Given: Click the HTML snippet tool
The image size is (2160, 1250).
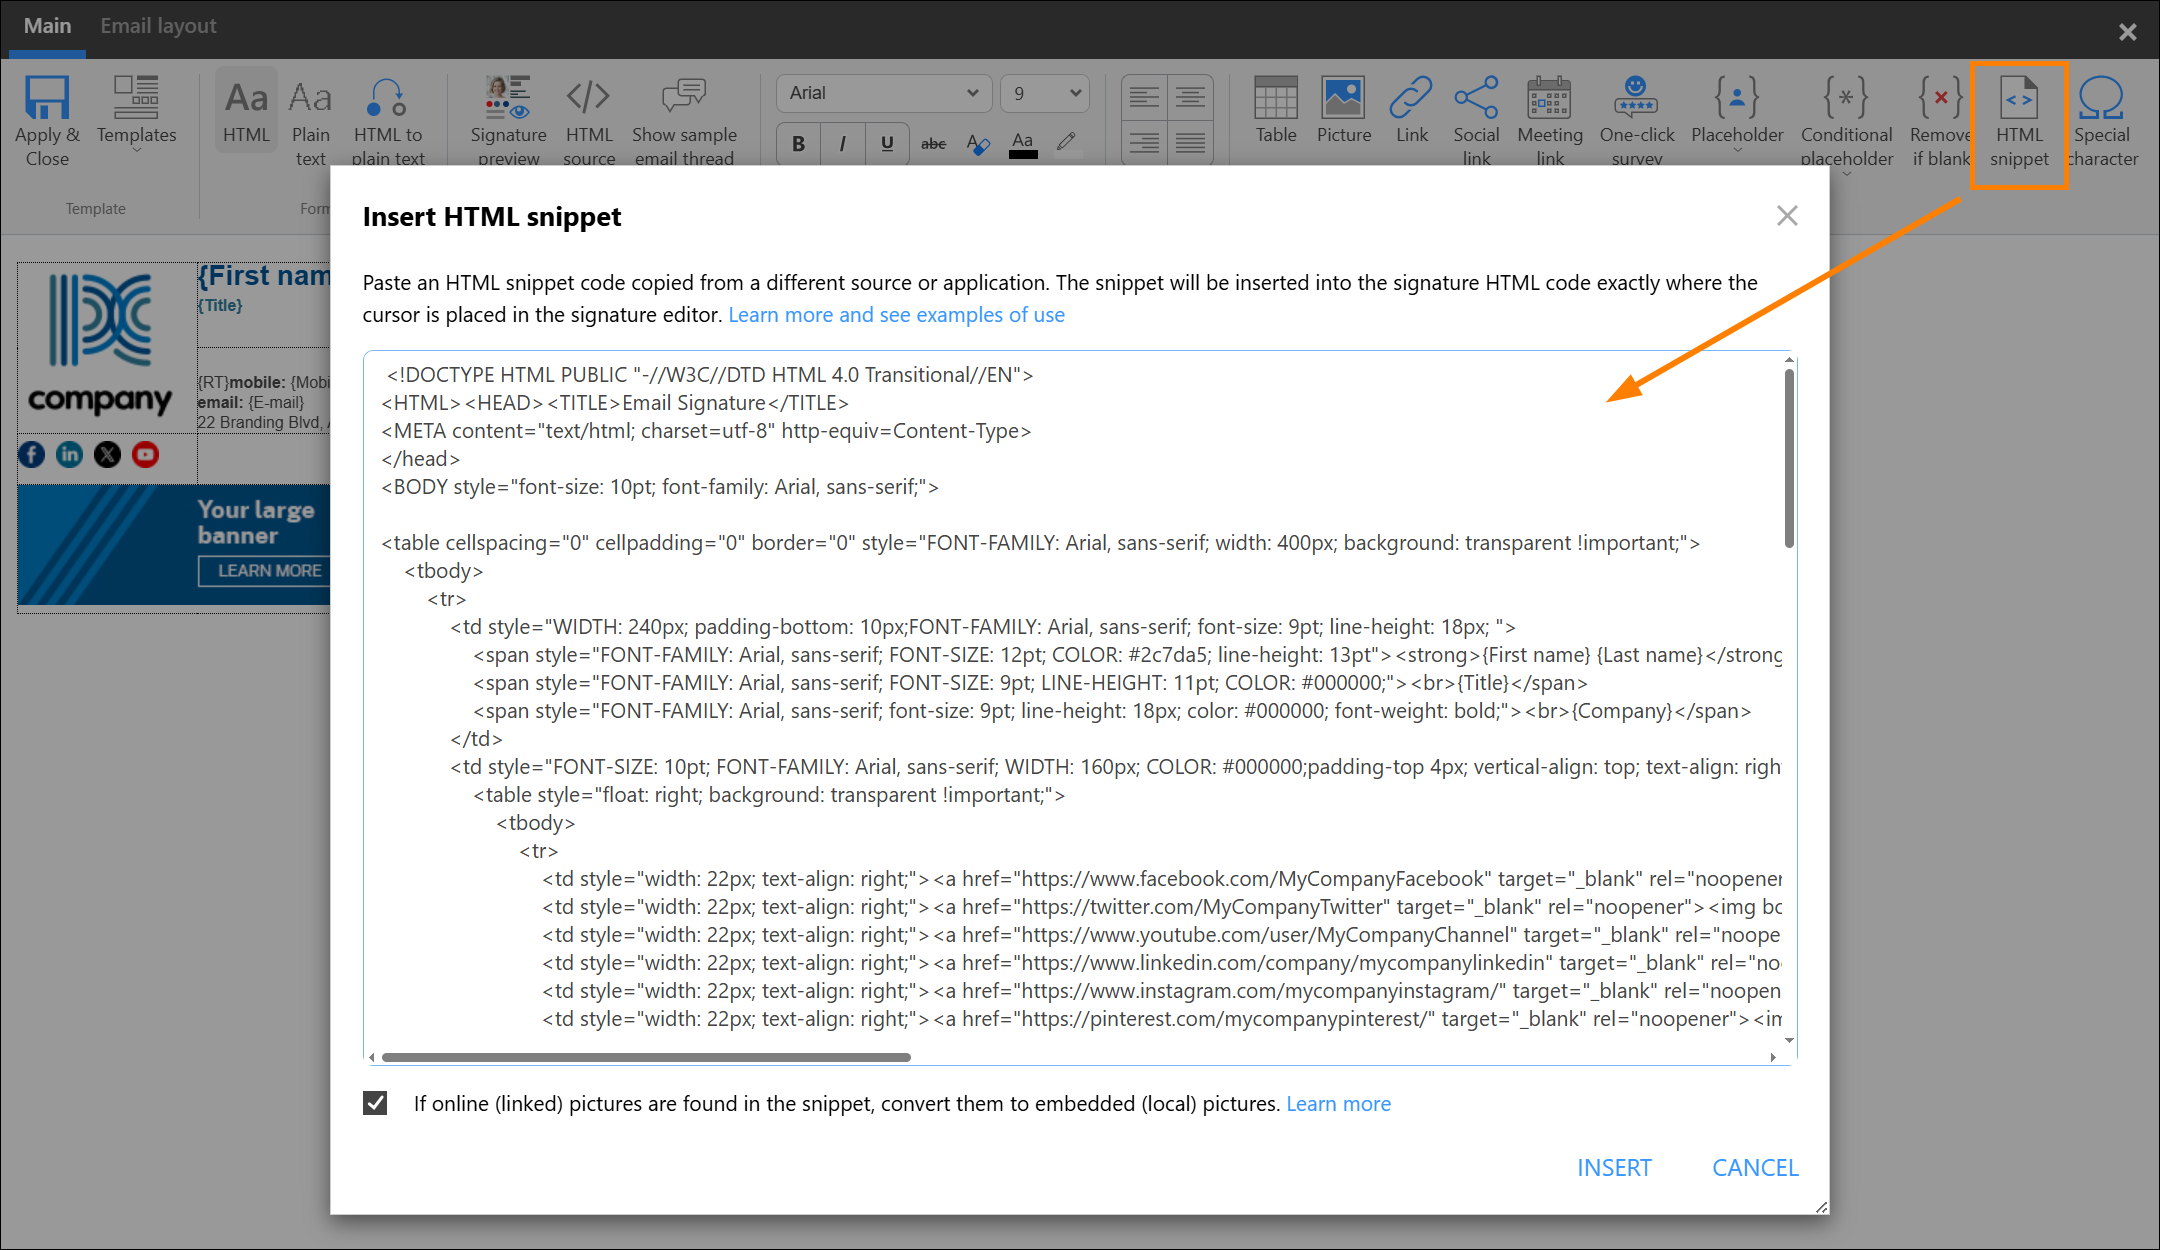Looking at the screenshot, I should point(2019,122).
